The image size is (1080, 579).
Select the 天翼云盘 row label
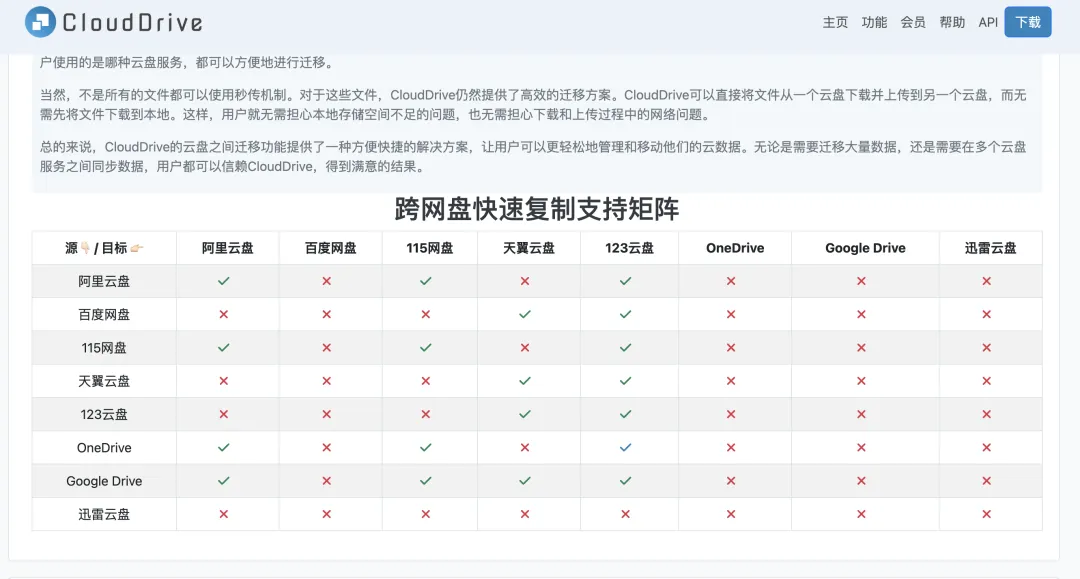104,381
